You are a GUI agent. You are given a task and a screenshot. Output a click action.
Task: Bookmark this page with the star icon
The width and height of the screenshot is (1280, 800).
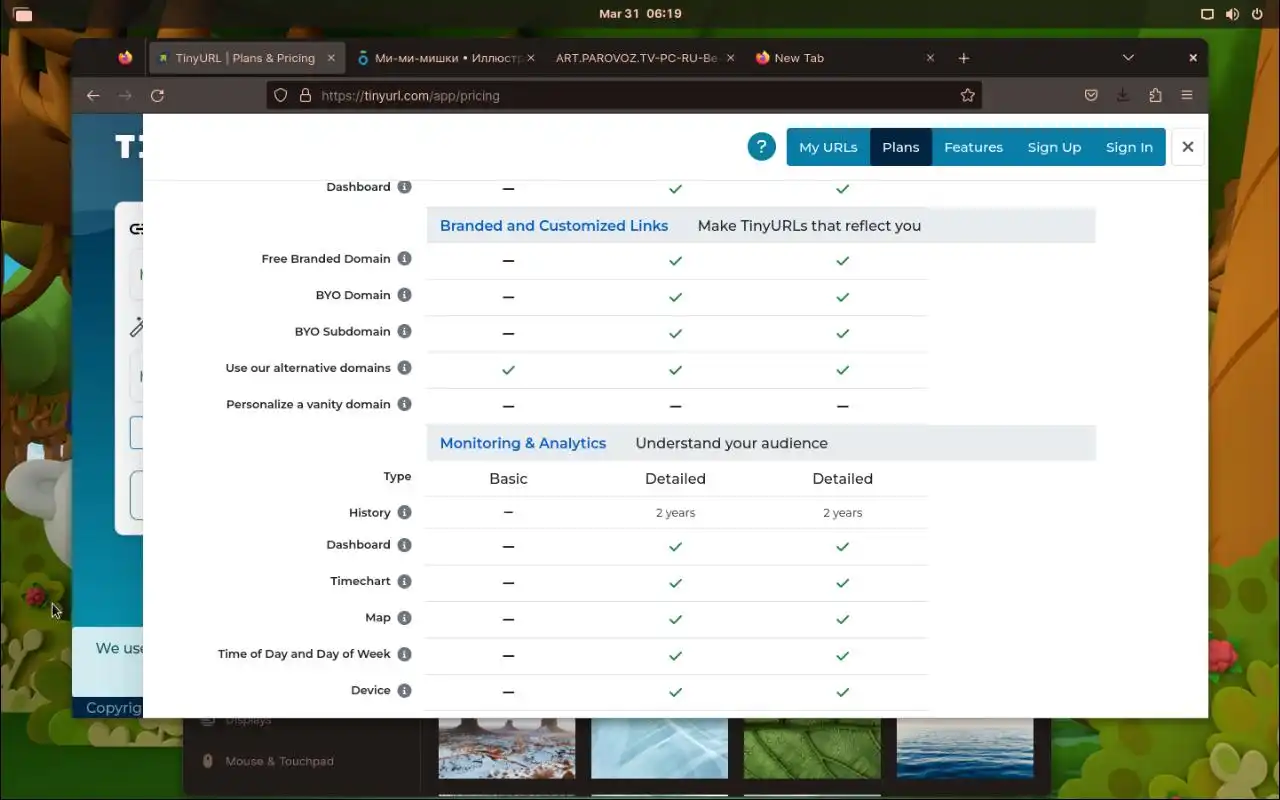click(967, 95)
